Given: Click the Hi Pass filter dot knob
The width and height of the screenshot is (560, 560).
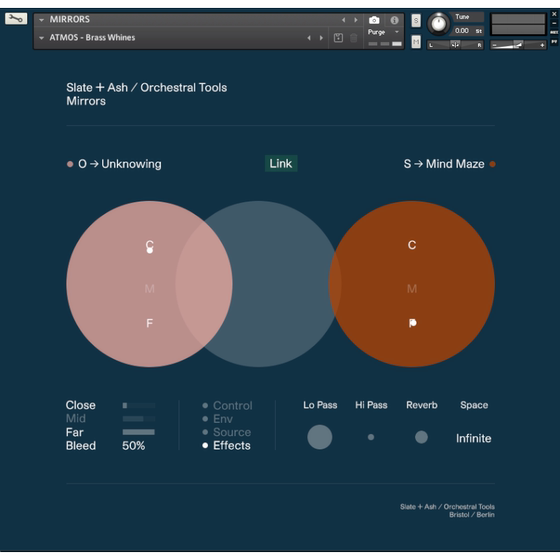Looking at the screenshot, I should [371, 437].
